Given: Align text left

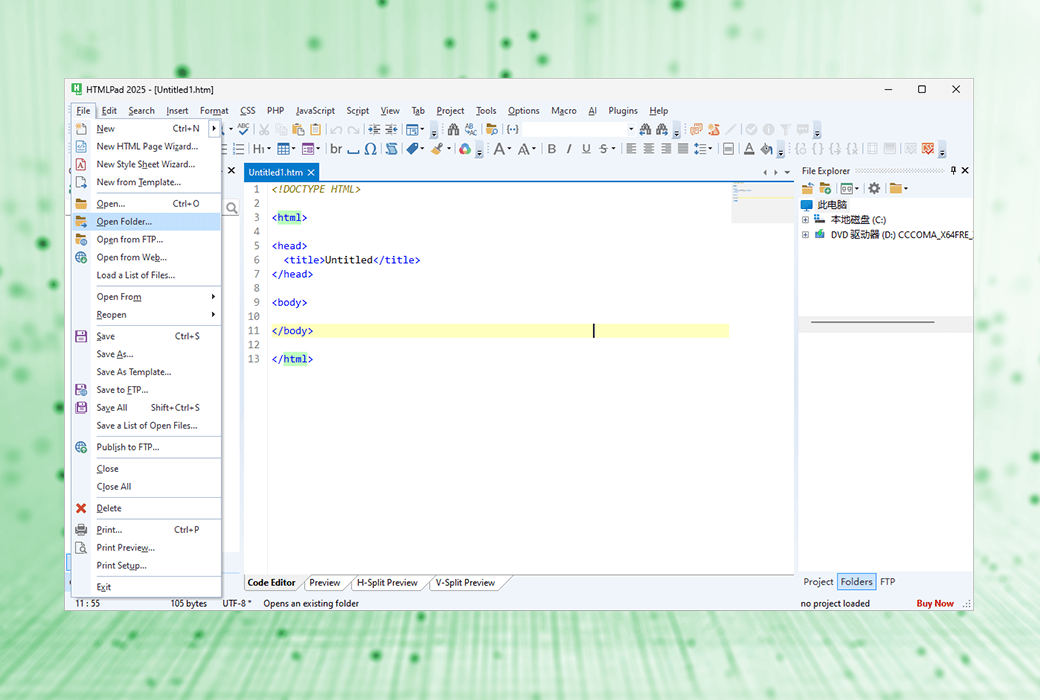Looking at the screenshot, I should coord(631,149).
